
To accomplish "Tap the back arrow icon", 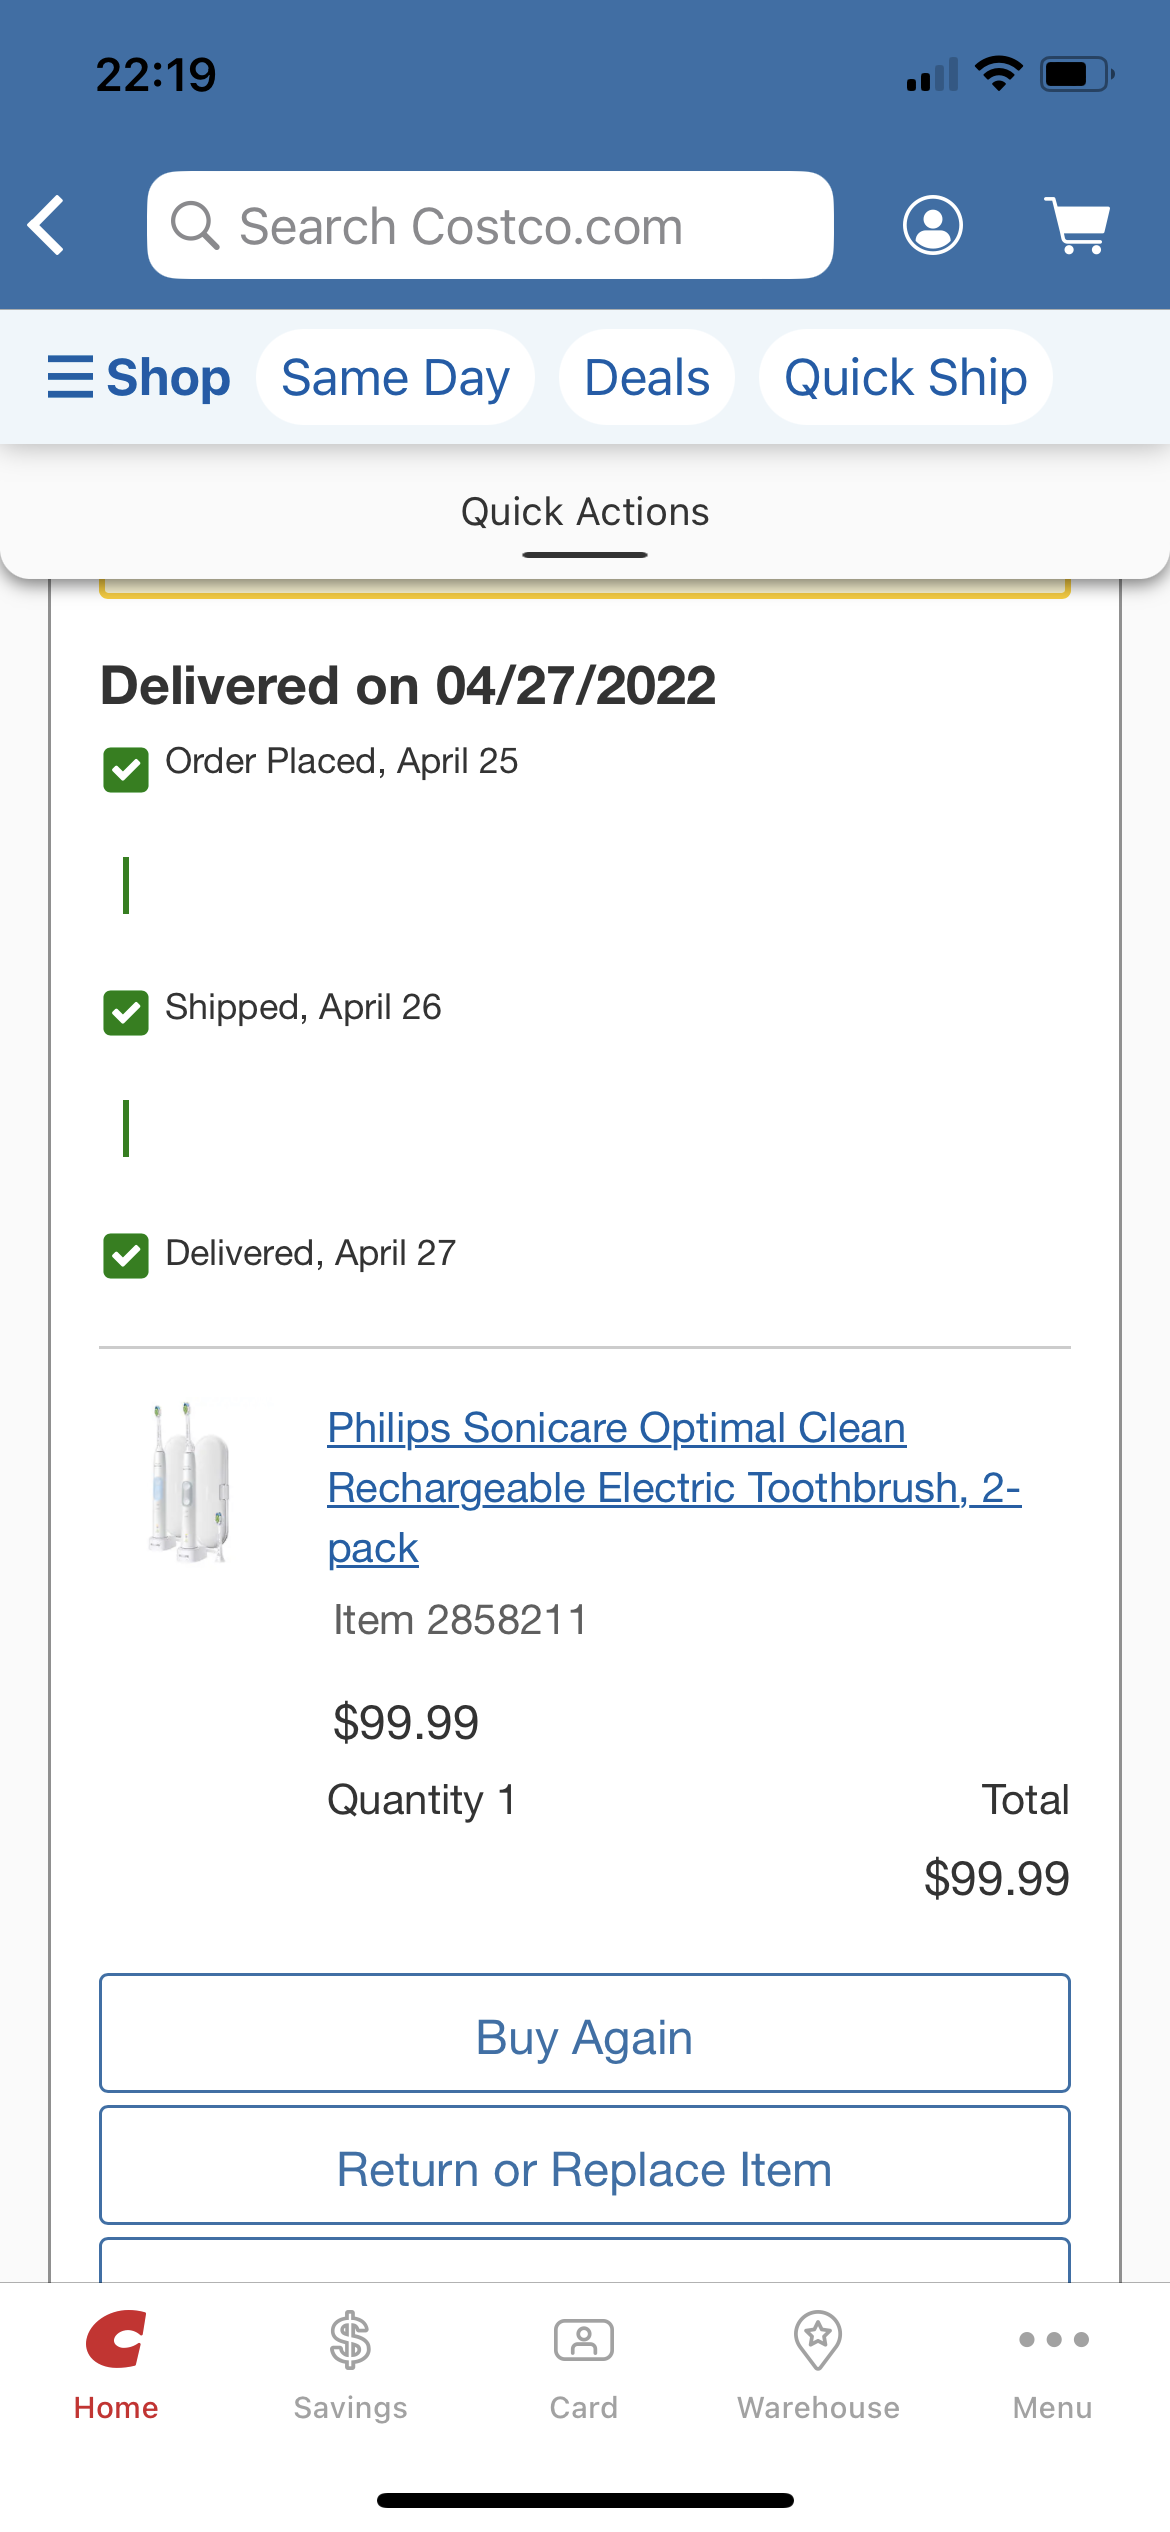I will coord(47,225).
